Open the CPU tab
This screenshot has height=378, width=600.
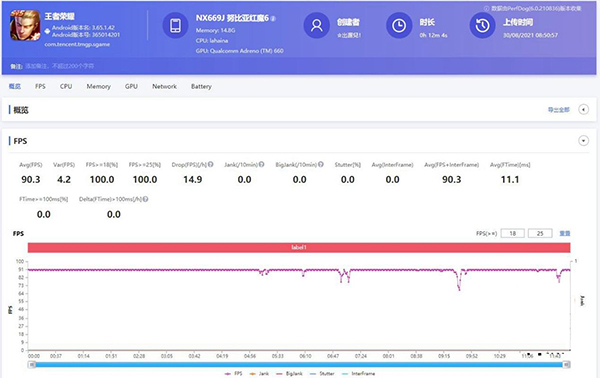pyautogui.click(x=66, y=86)
